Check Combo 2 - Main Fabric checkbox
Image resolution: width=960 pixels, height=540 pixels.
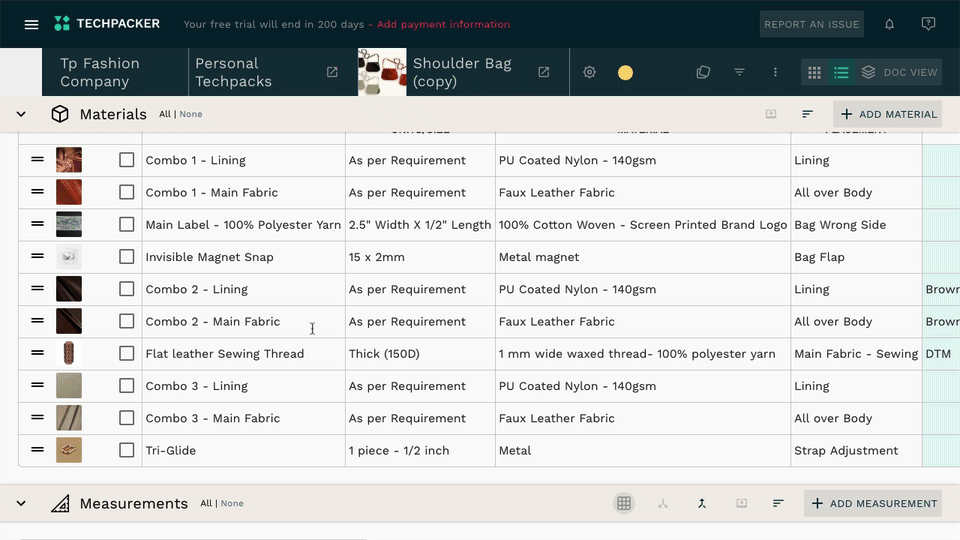(x=127, y=321)
